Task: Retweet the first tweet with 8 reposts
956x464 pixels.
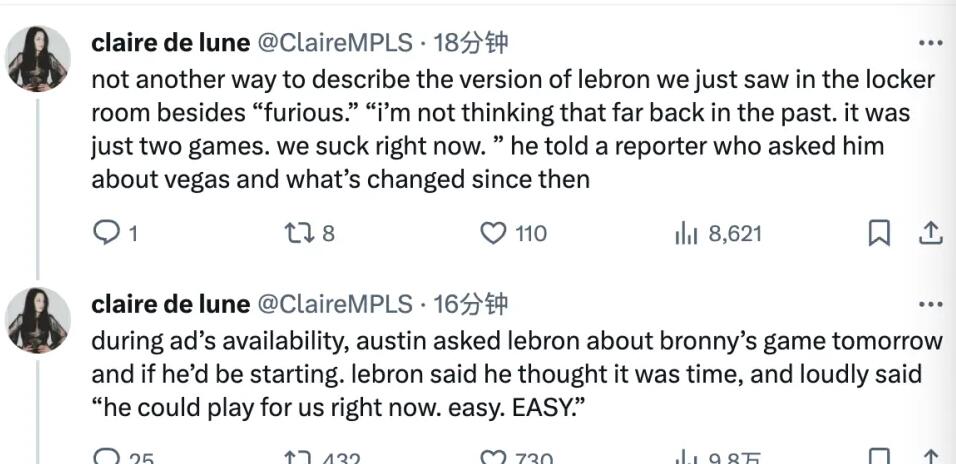Action: (299, 233)
